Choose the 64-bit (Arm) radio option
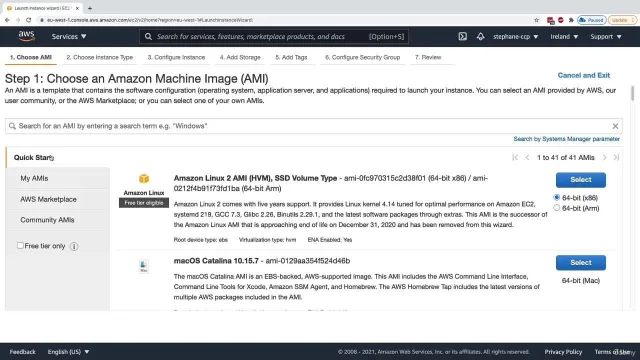 [x=556, y=208]
